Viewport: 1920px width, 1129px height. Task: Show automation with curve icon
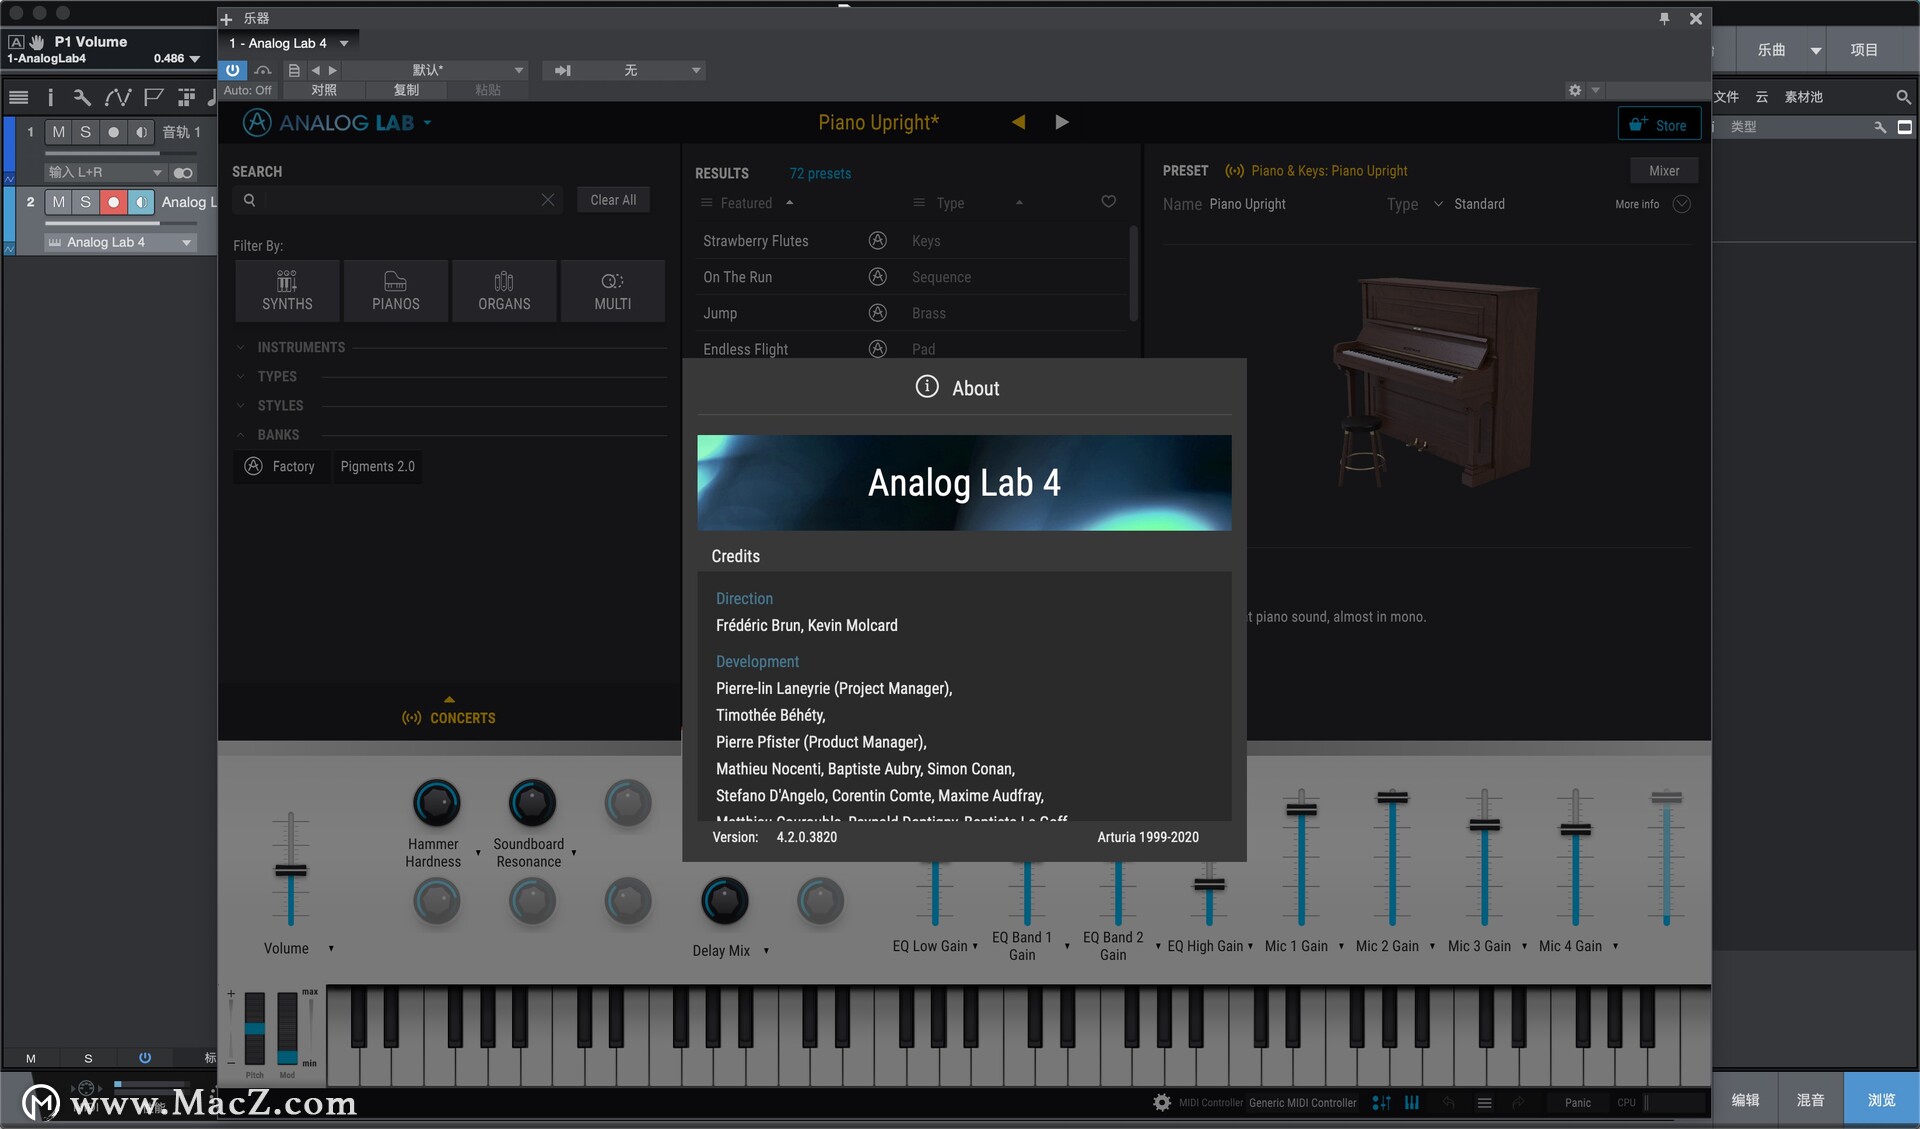point(118,97)
